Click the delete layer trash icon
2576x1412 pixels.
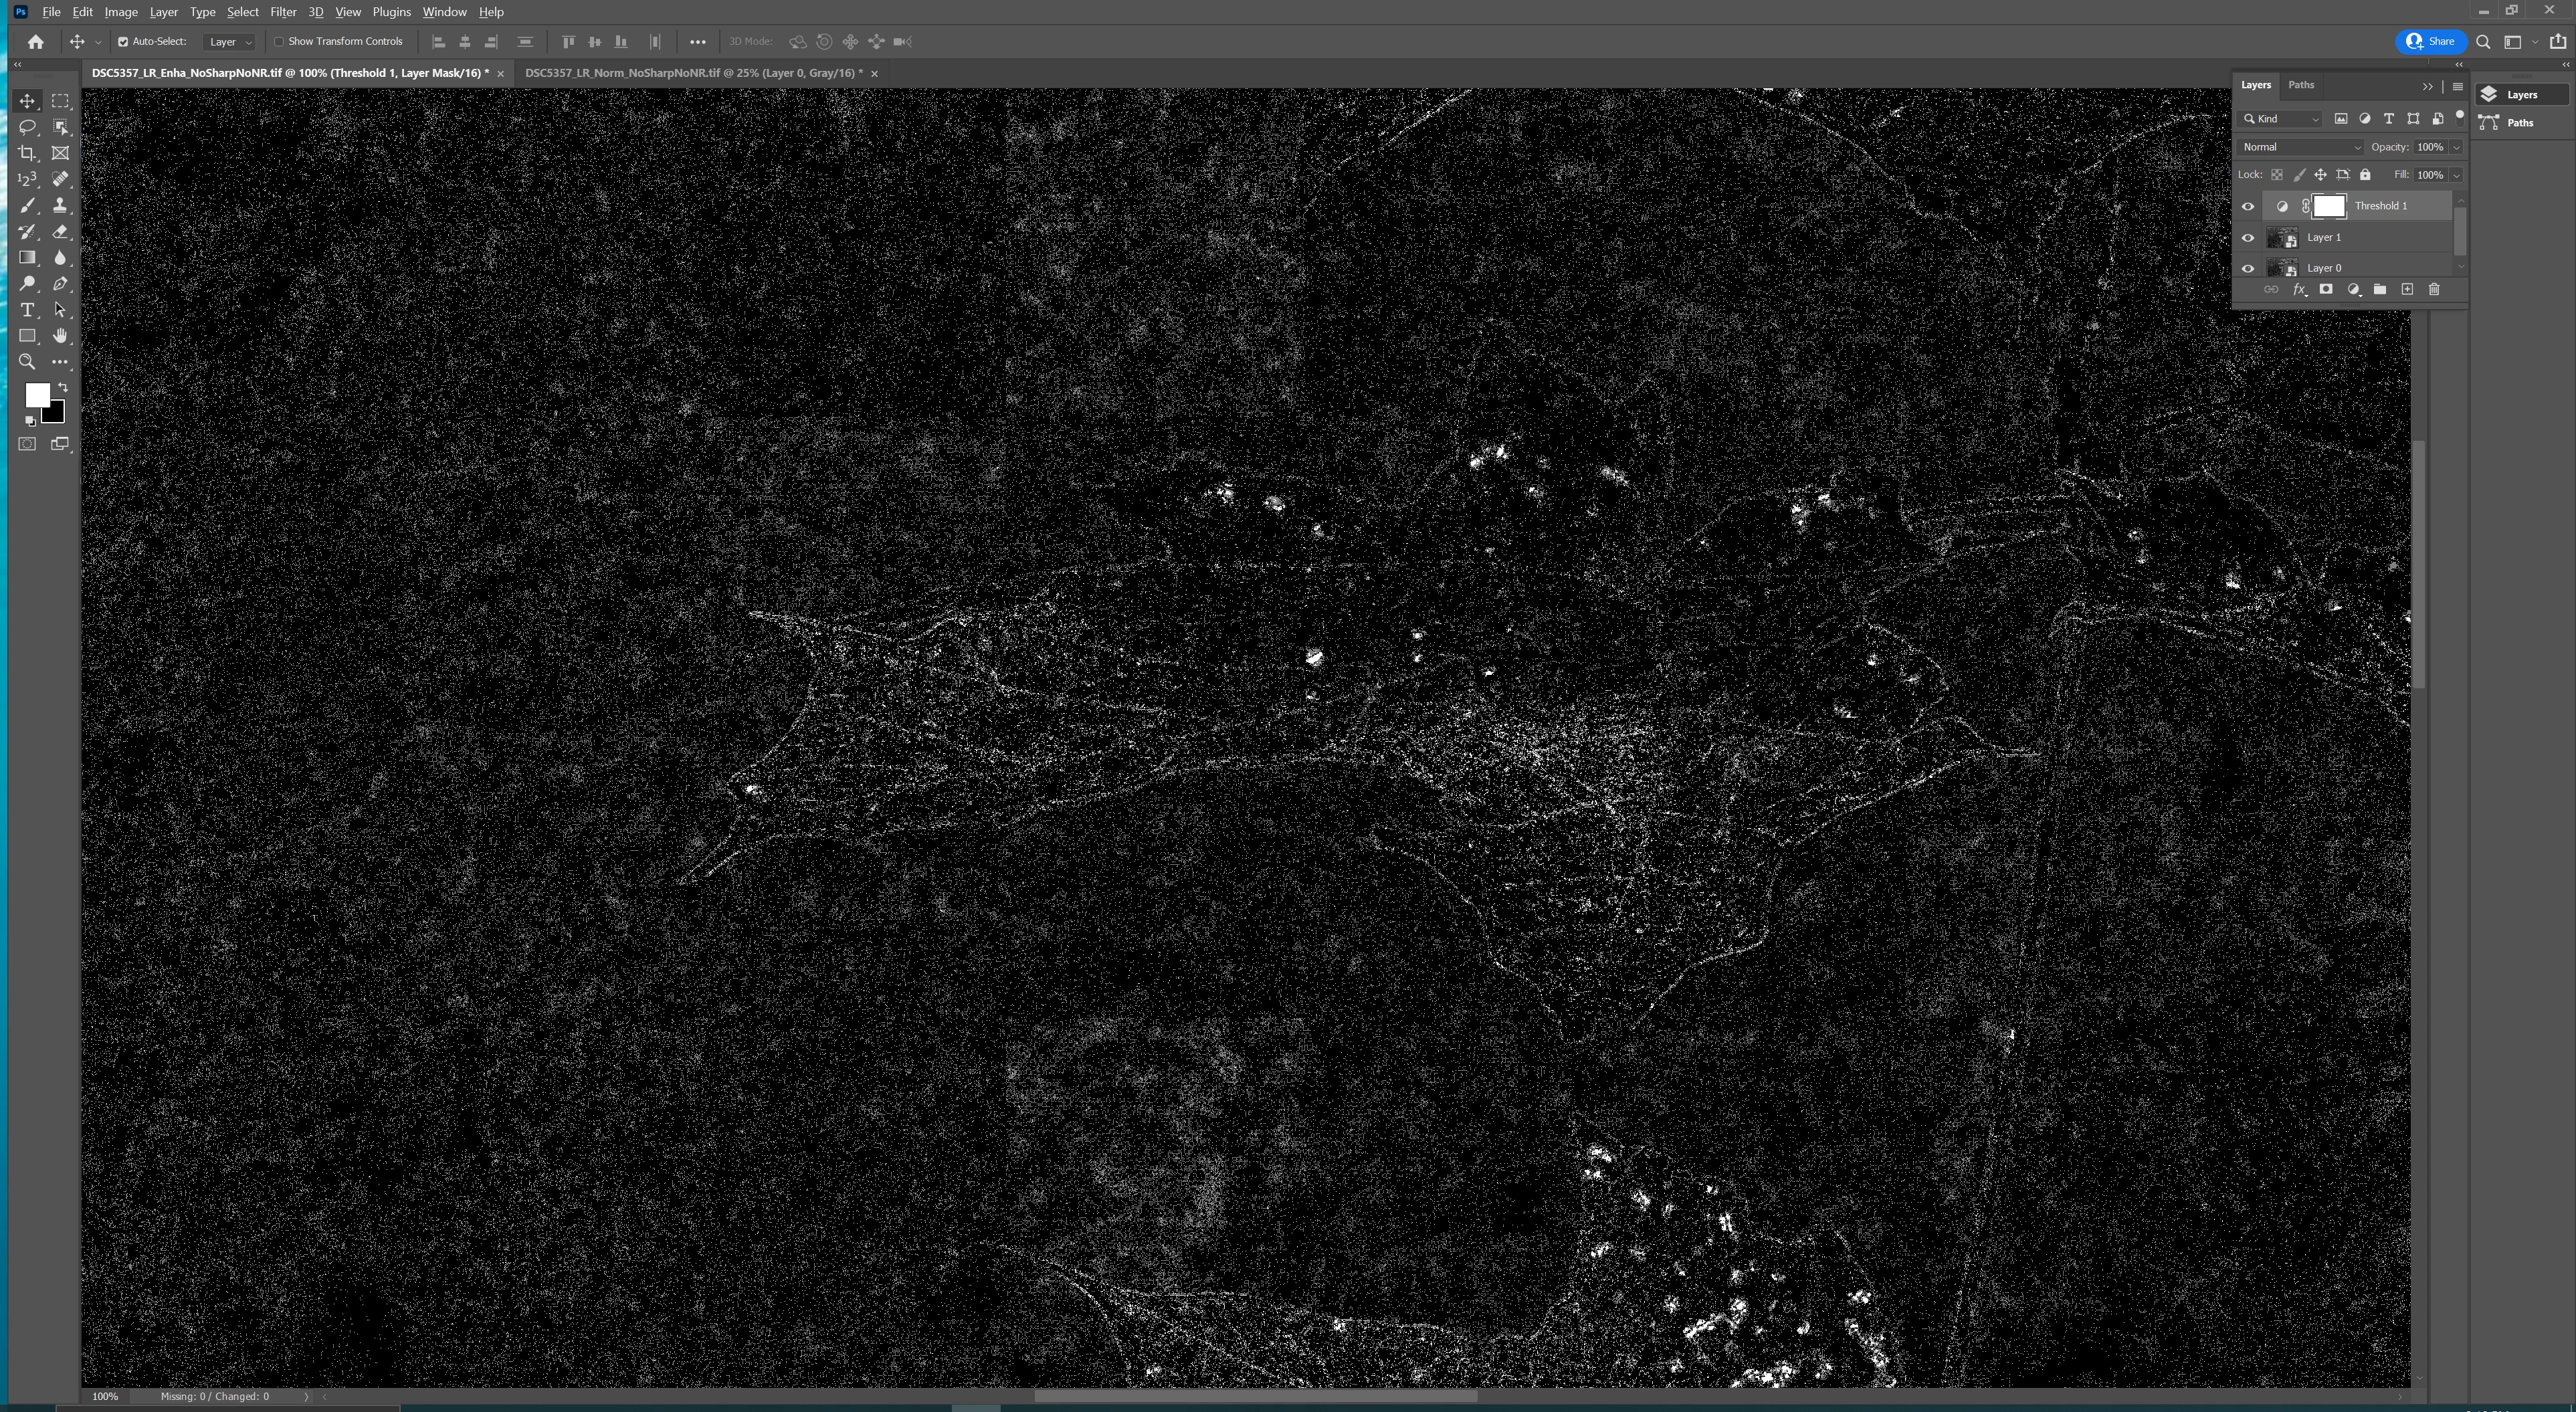(x=2434, y=289)
